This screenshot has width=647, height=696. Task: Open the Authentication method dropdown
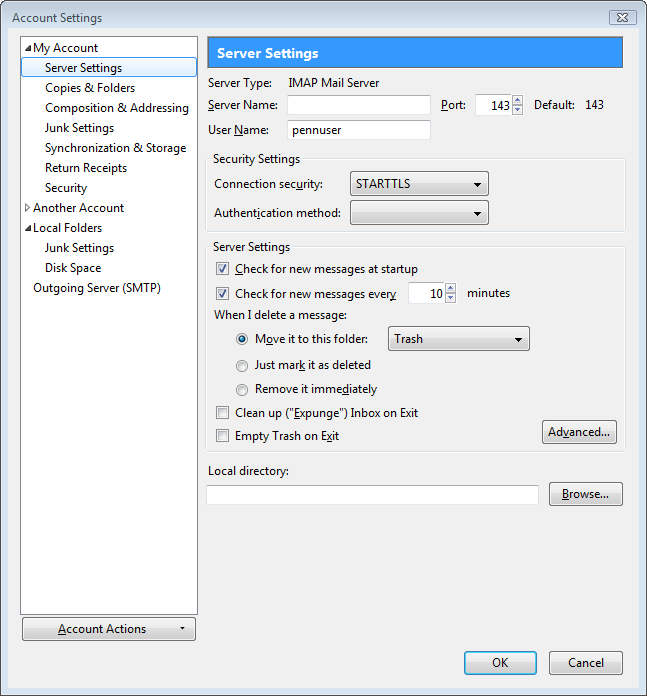[x=419, y=213]
